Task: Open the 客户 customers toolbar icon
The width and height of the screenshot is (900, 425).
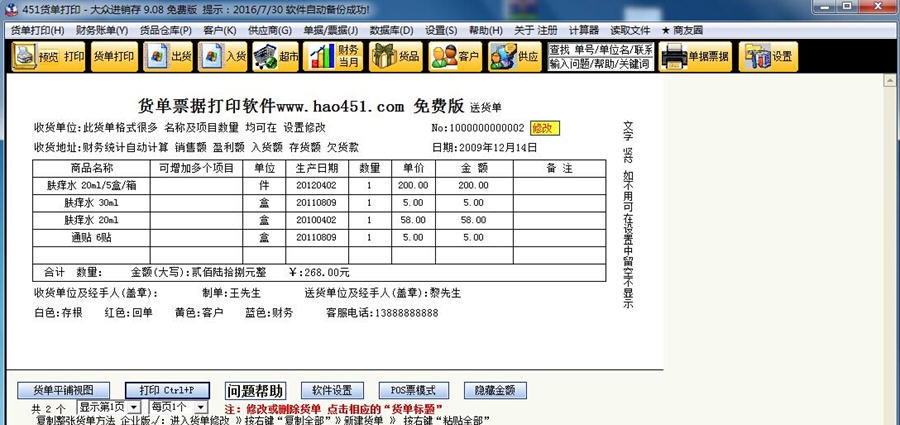Action: 455,56
